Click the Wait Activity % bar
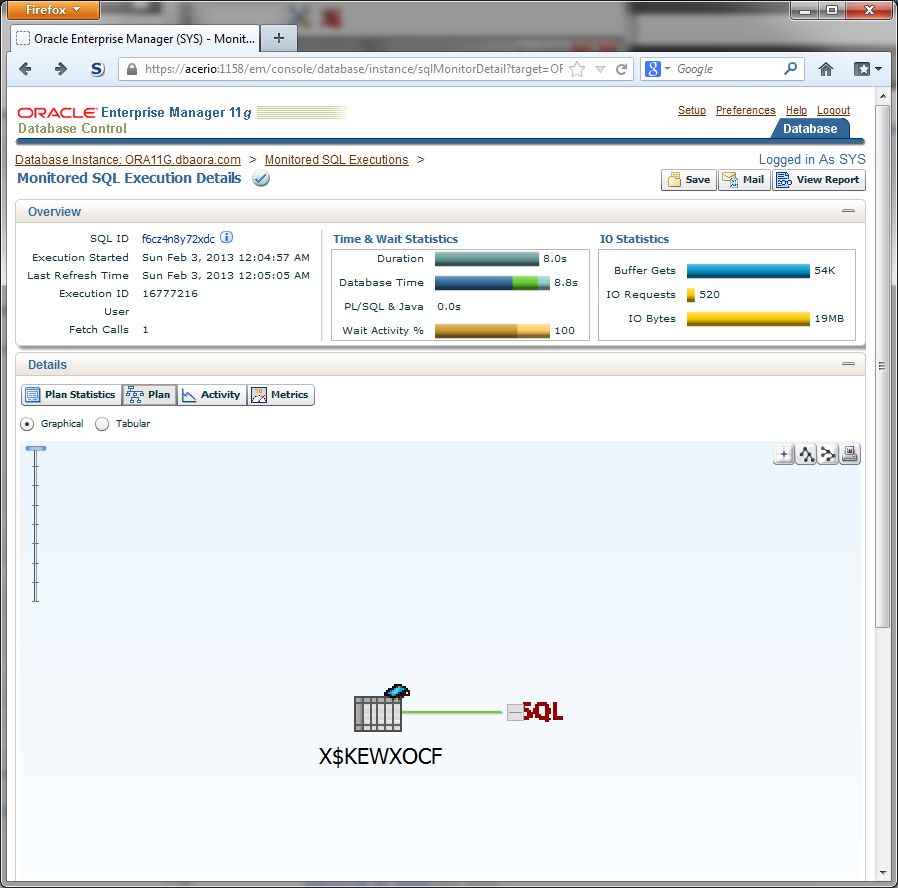898x888 pixels. pos(492,331)
